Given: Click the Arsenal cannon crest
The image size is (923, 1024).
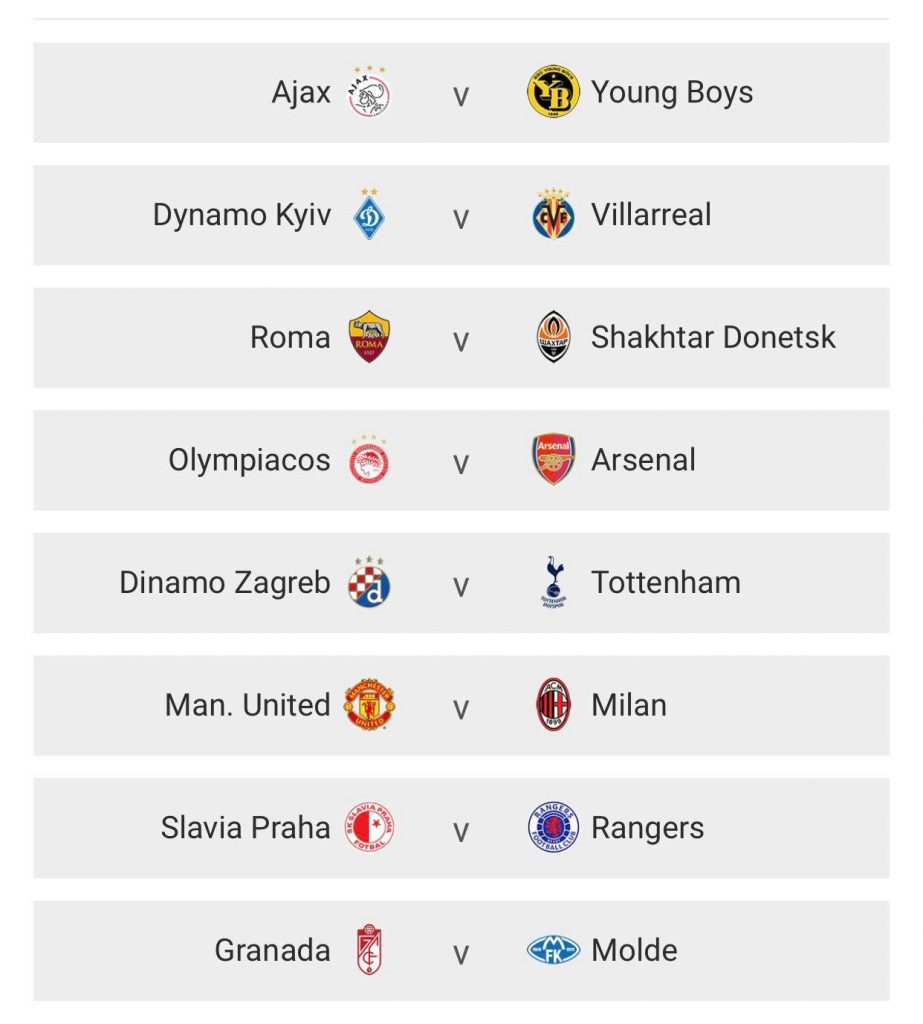Looking at the screenshot, I should 553,460.
